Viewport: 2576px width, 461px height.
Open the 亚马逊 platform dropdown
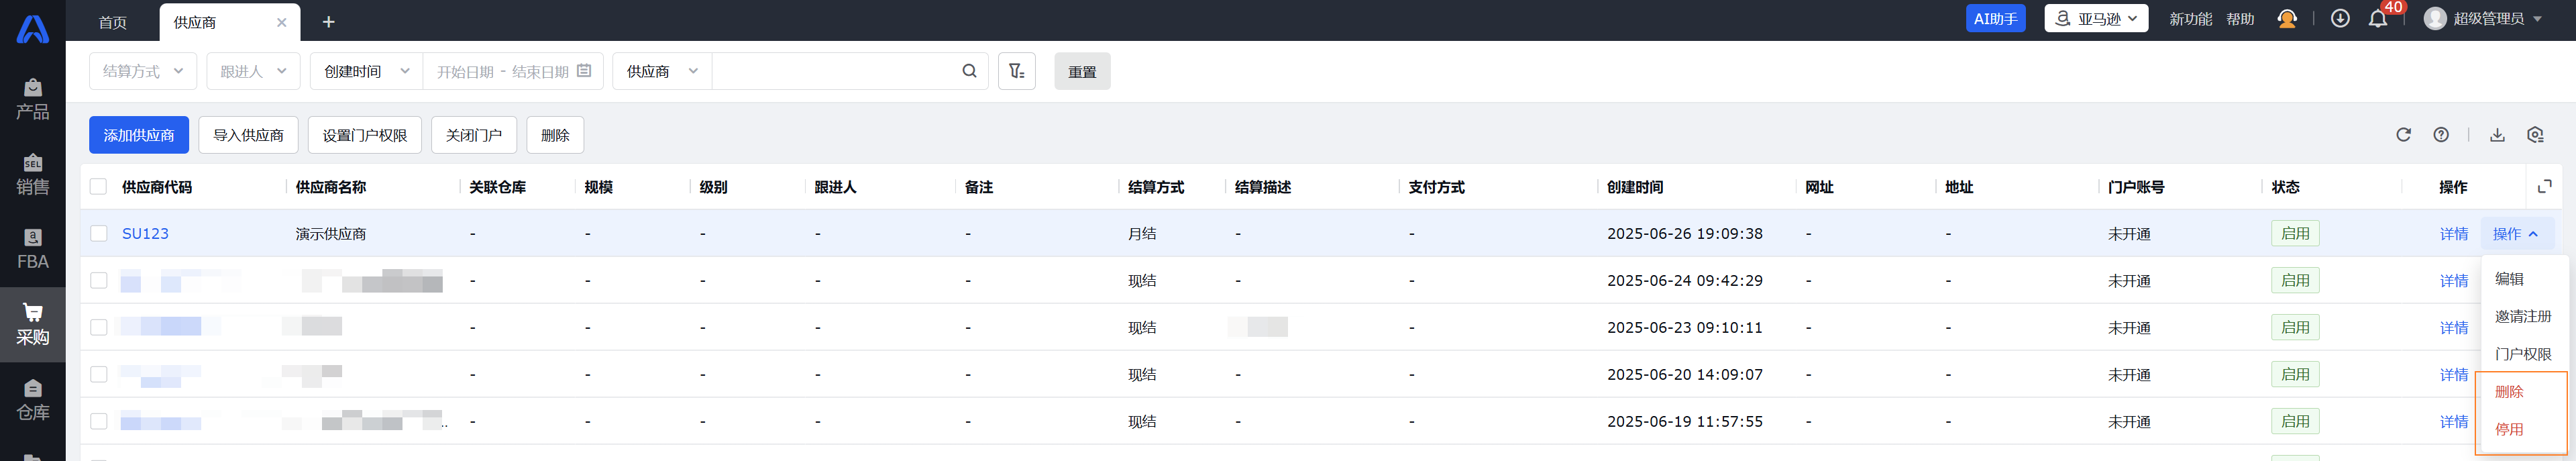click(x=2096, y=19)
